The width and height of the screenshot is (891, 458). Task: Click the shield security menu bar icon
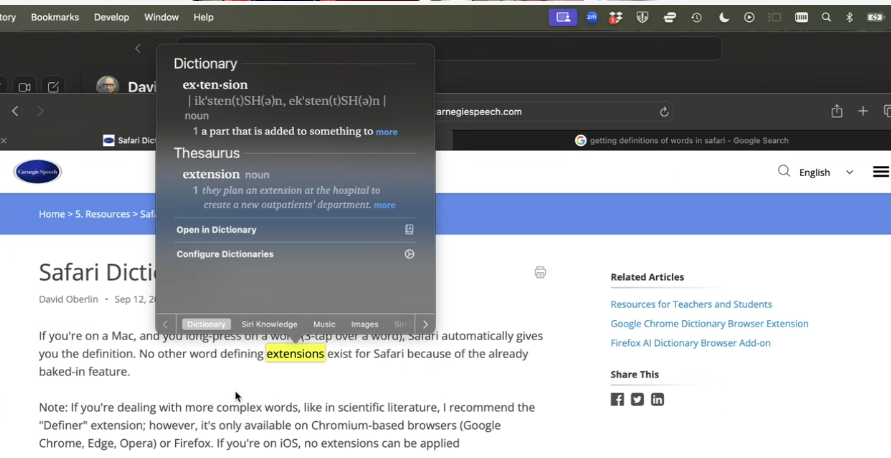[x=642, y=17]
